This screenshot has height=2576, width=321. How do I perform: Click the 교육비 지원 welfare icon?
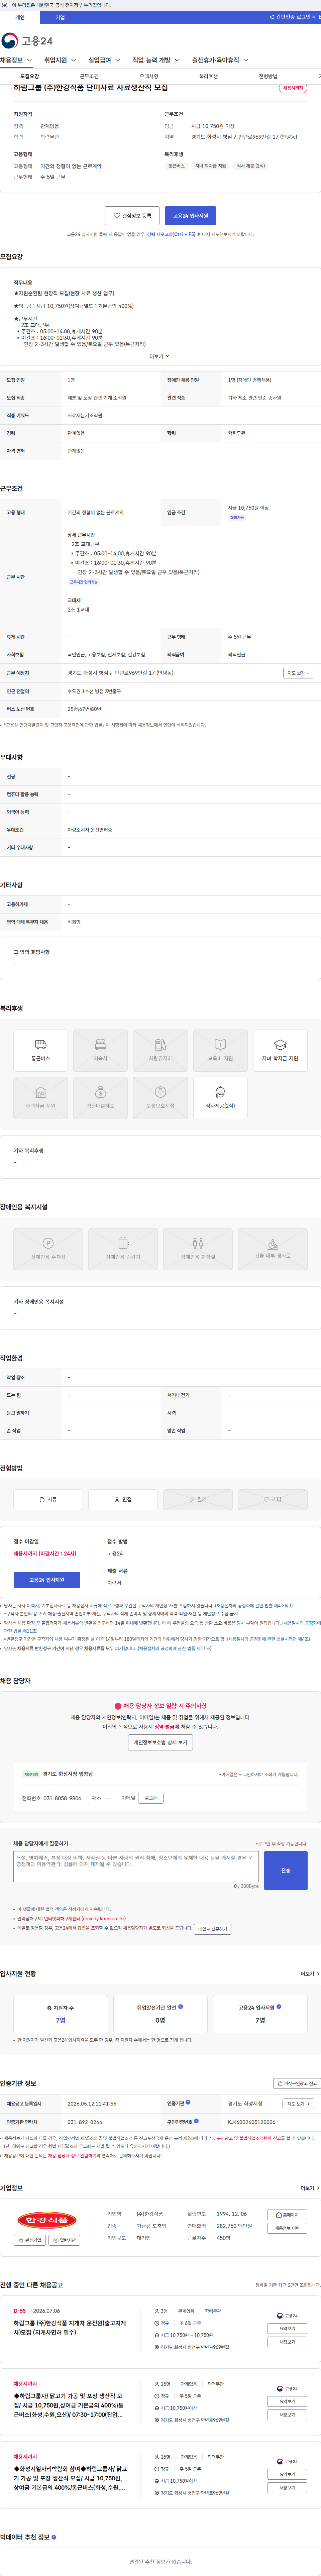coord(220,1050)
